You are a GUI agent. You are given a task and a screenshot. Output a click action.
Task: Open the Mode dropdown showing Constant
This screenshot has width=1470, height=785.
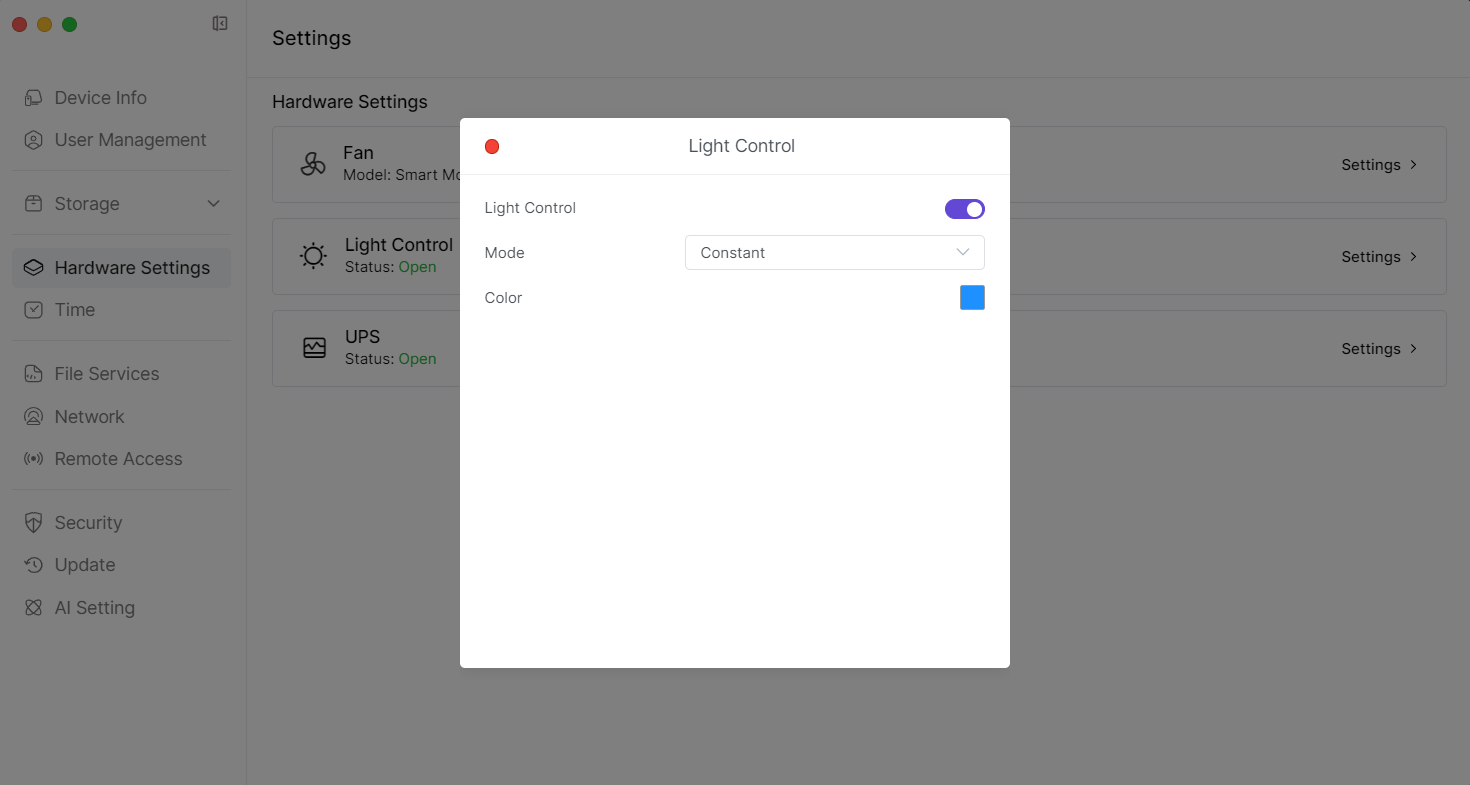[x=834, y=253]
